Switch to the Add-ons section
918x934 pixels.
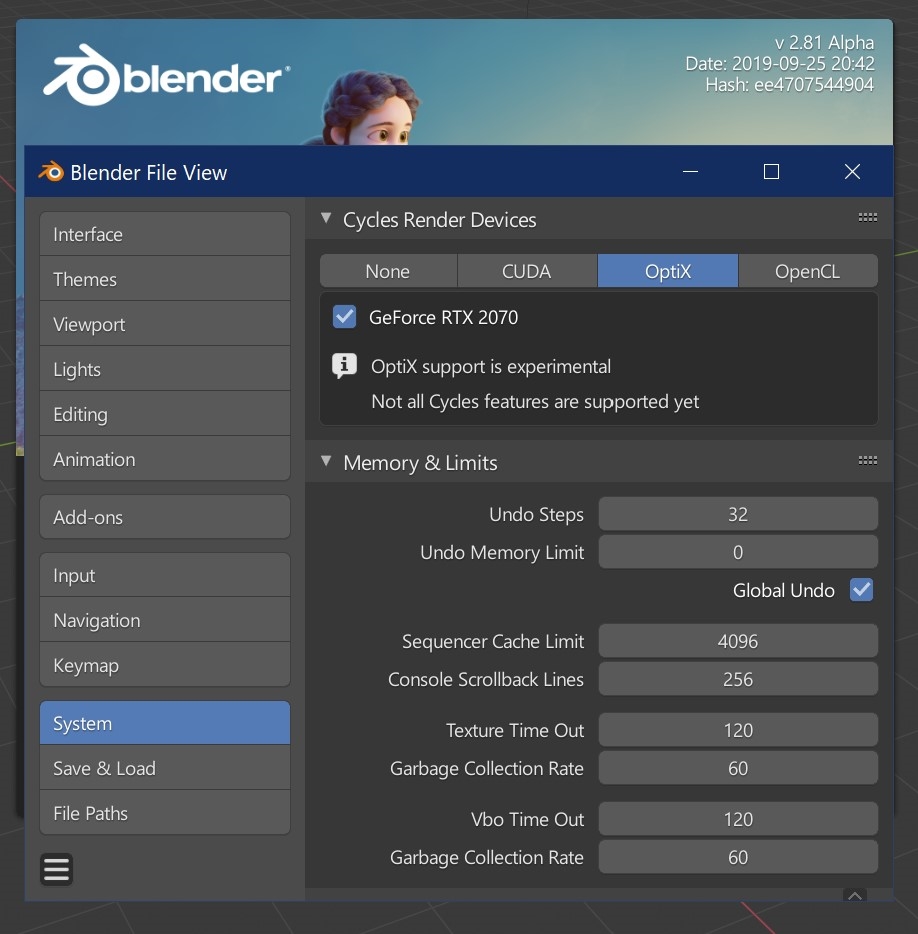point(165,516)
